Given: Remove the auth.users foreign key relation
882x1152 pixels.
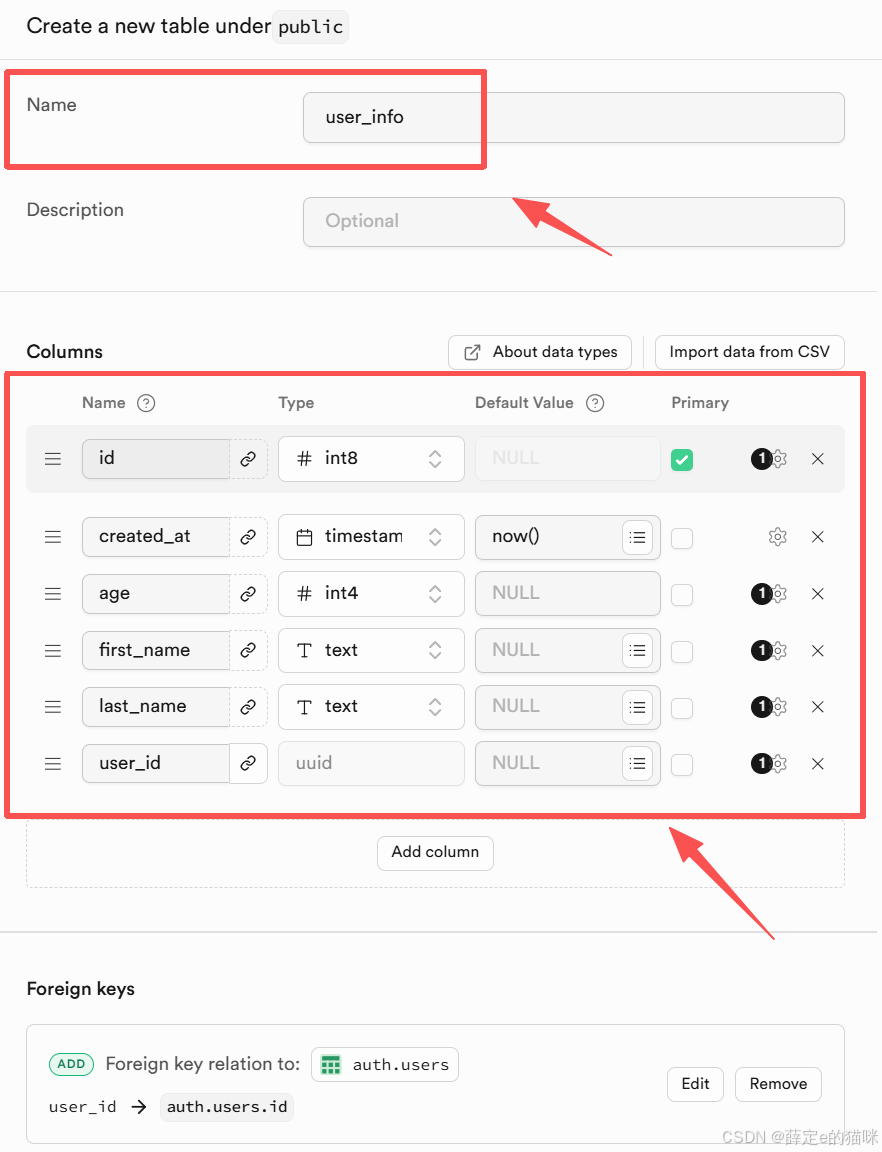Looking at the screenshot, I should click(778, 1084).
